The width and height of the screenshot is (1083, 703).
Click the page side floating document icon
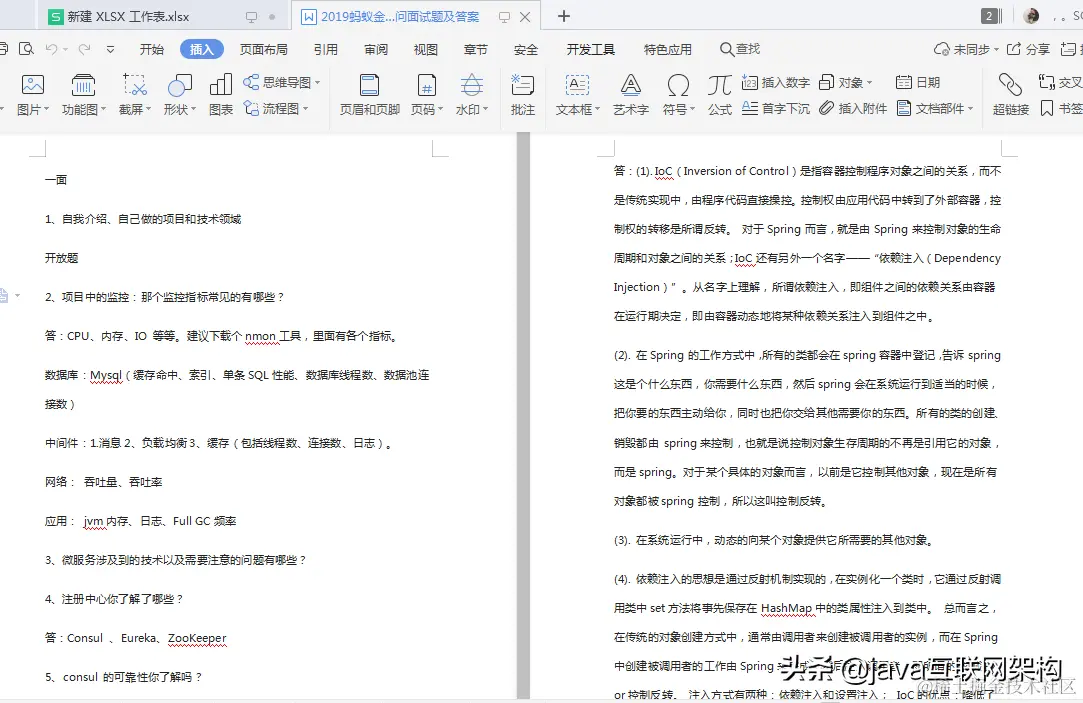4,296
